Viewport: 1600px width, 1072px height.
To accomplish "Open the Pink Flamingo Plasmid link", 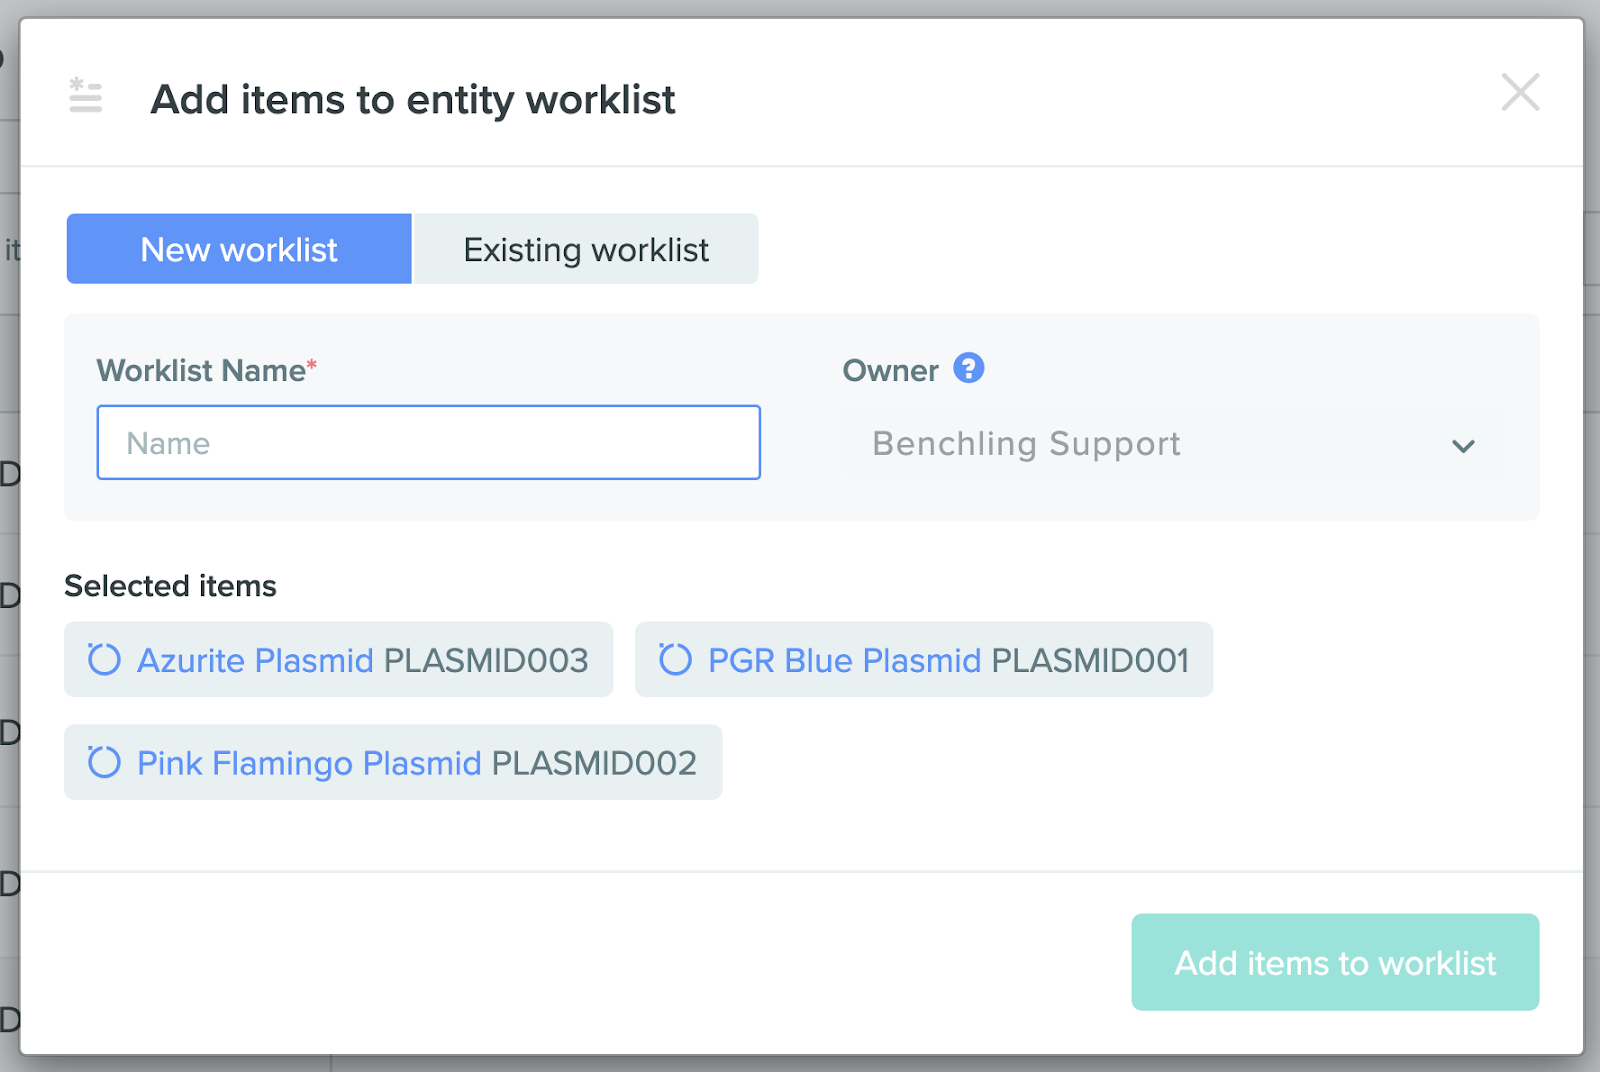I will coord(309,764).
